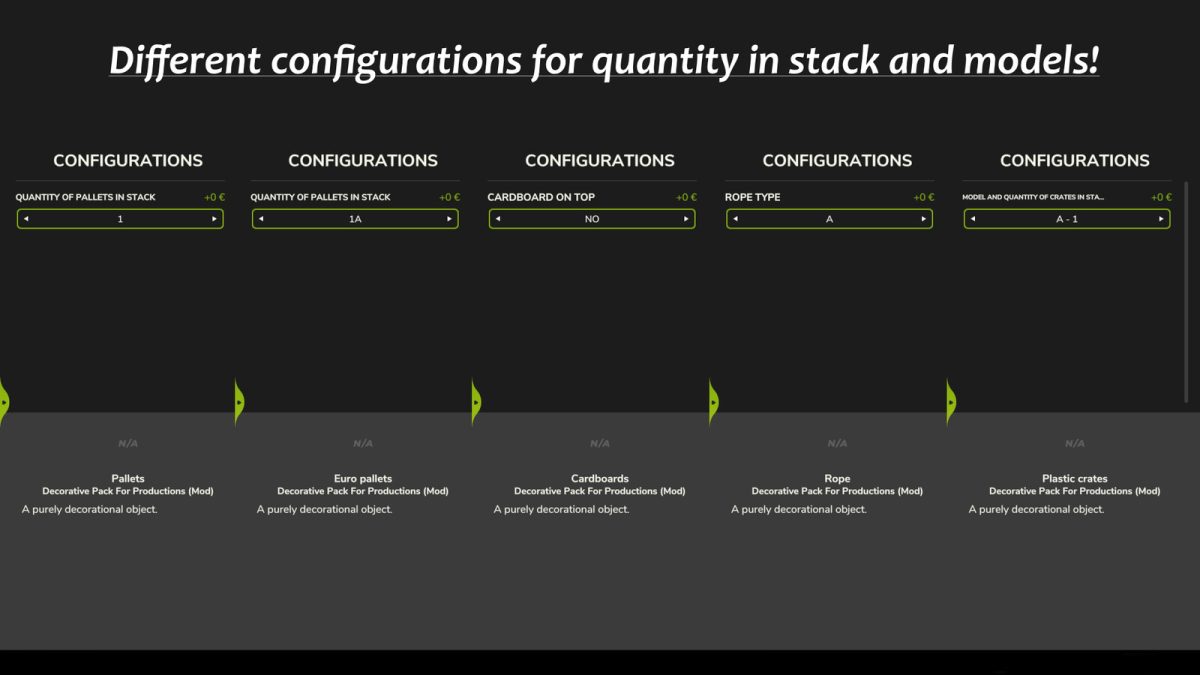Image resolution: width=1200 pixels, height=675 pixels.
Task: Switch Rope Type to next option
Action: tap(923, 219)
